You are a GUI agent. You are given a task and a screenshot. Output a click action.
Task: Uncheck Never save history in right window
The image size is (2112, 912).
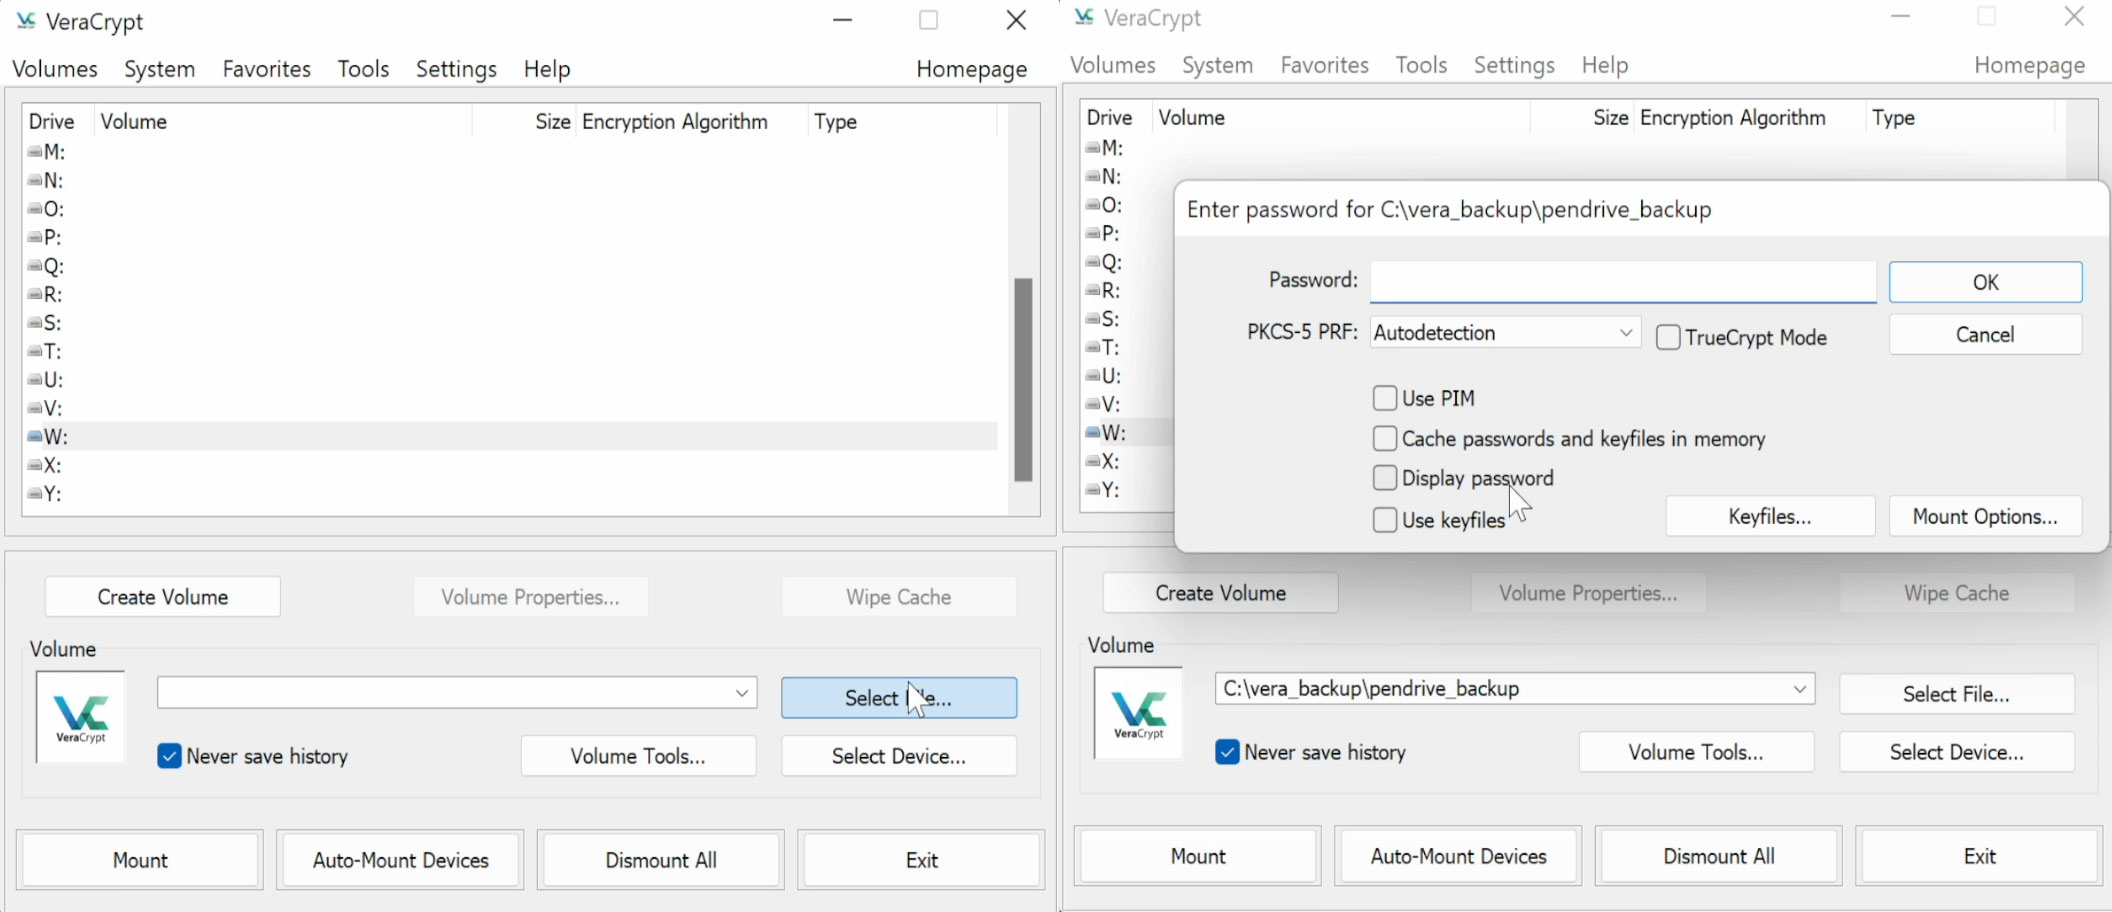coord(1227,752)
